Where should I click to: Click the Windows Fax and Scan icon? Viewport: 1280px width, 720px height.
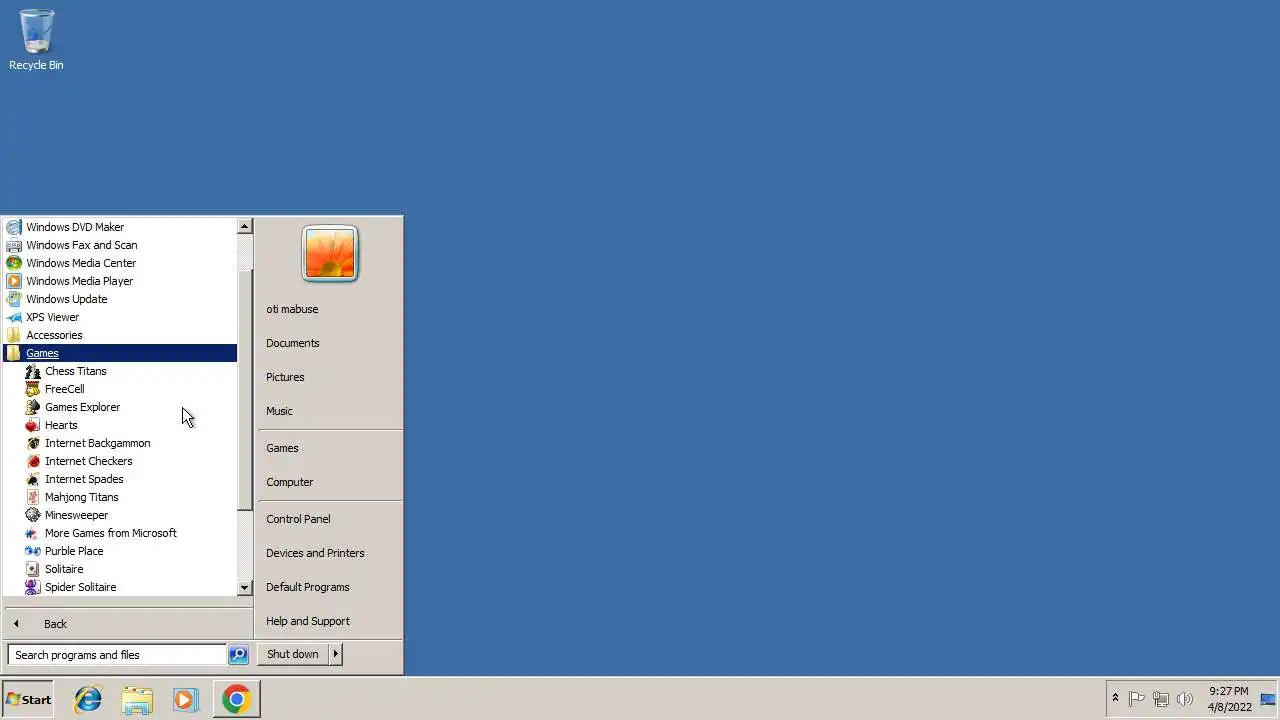click(x=14, y=245)
